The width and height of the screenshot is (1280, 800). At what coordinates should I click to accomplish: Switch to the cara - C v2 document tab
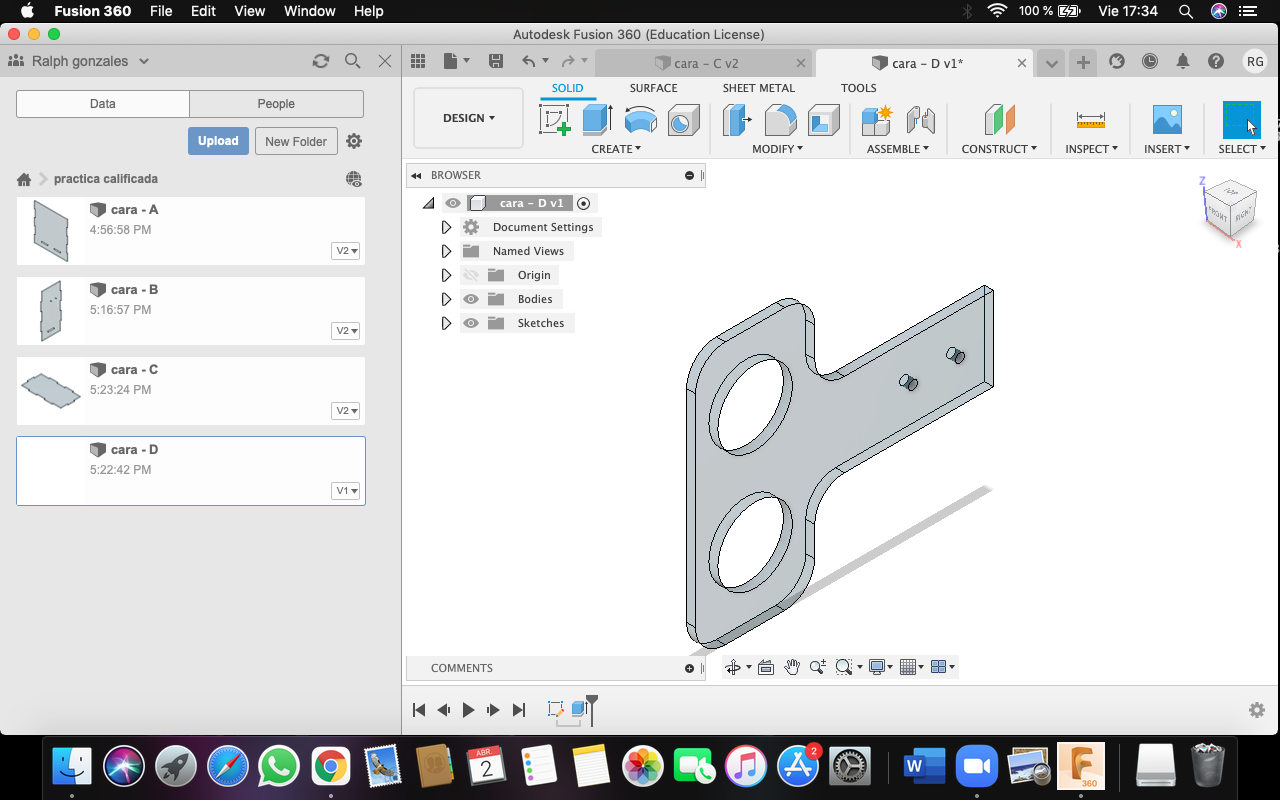click(704, 63)
